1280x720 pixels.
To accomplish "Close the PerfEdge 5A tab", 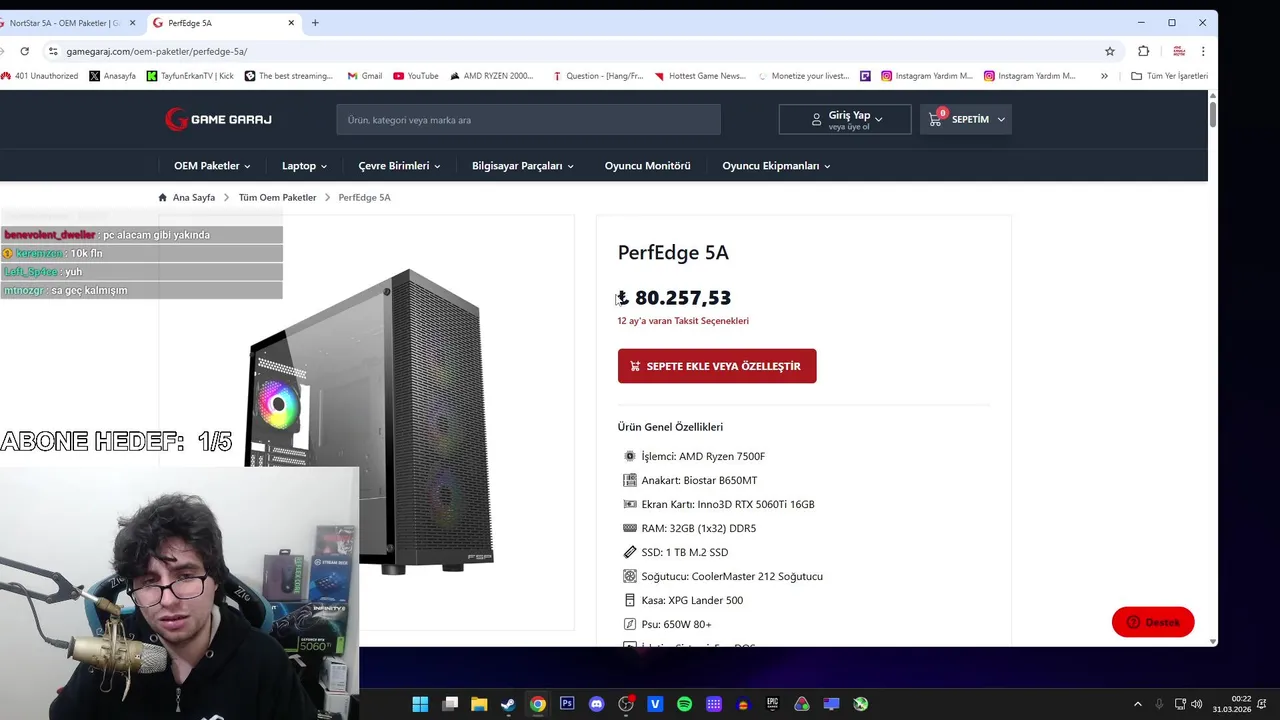I will pyautogui.click(x=291, y=23).
